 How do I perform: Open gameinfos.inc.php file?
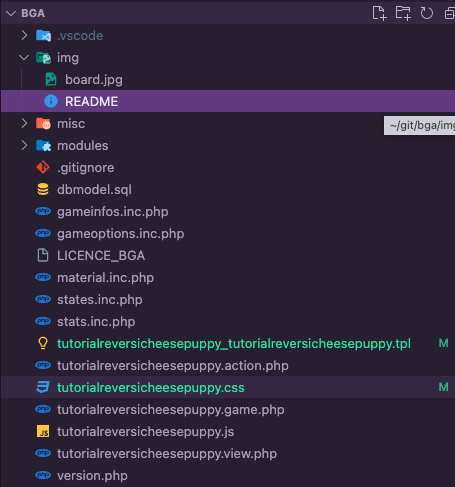(113, 212)
